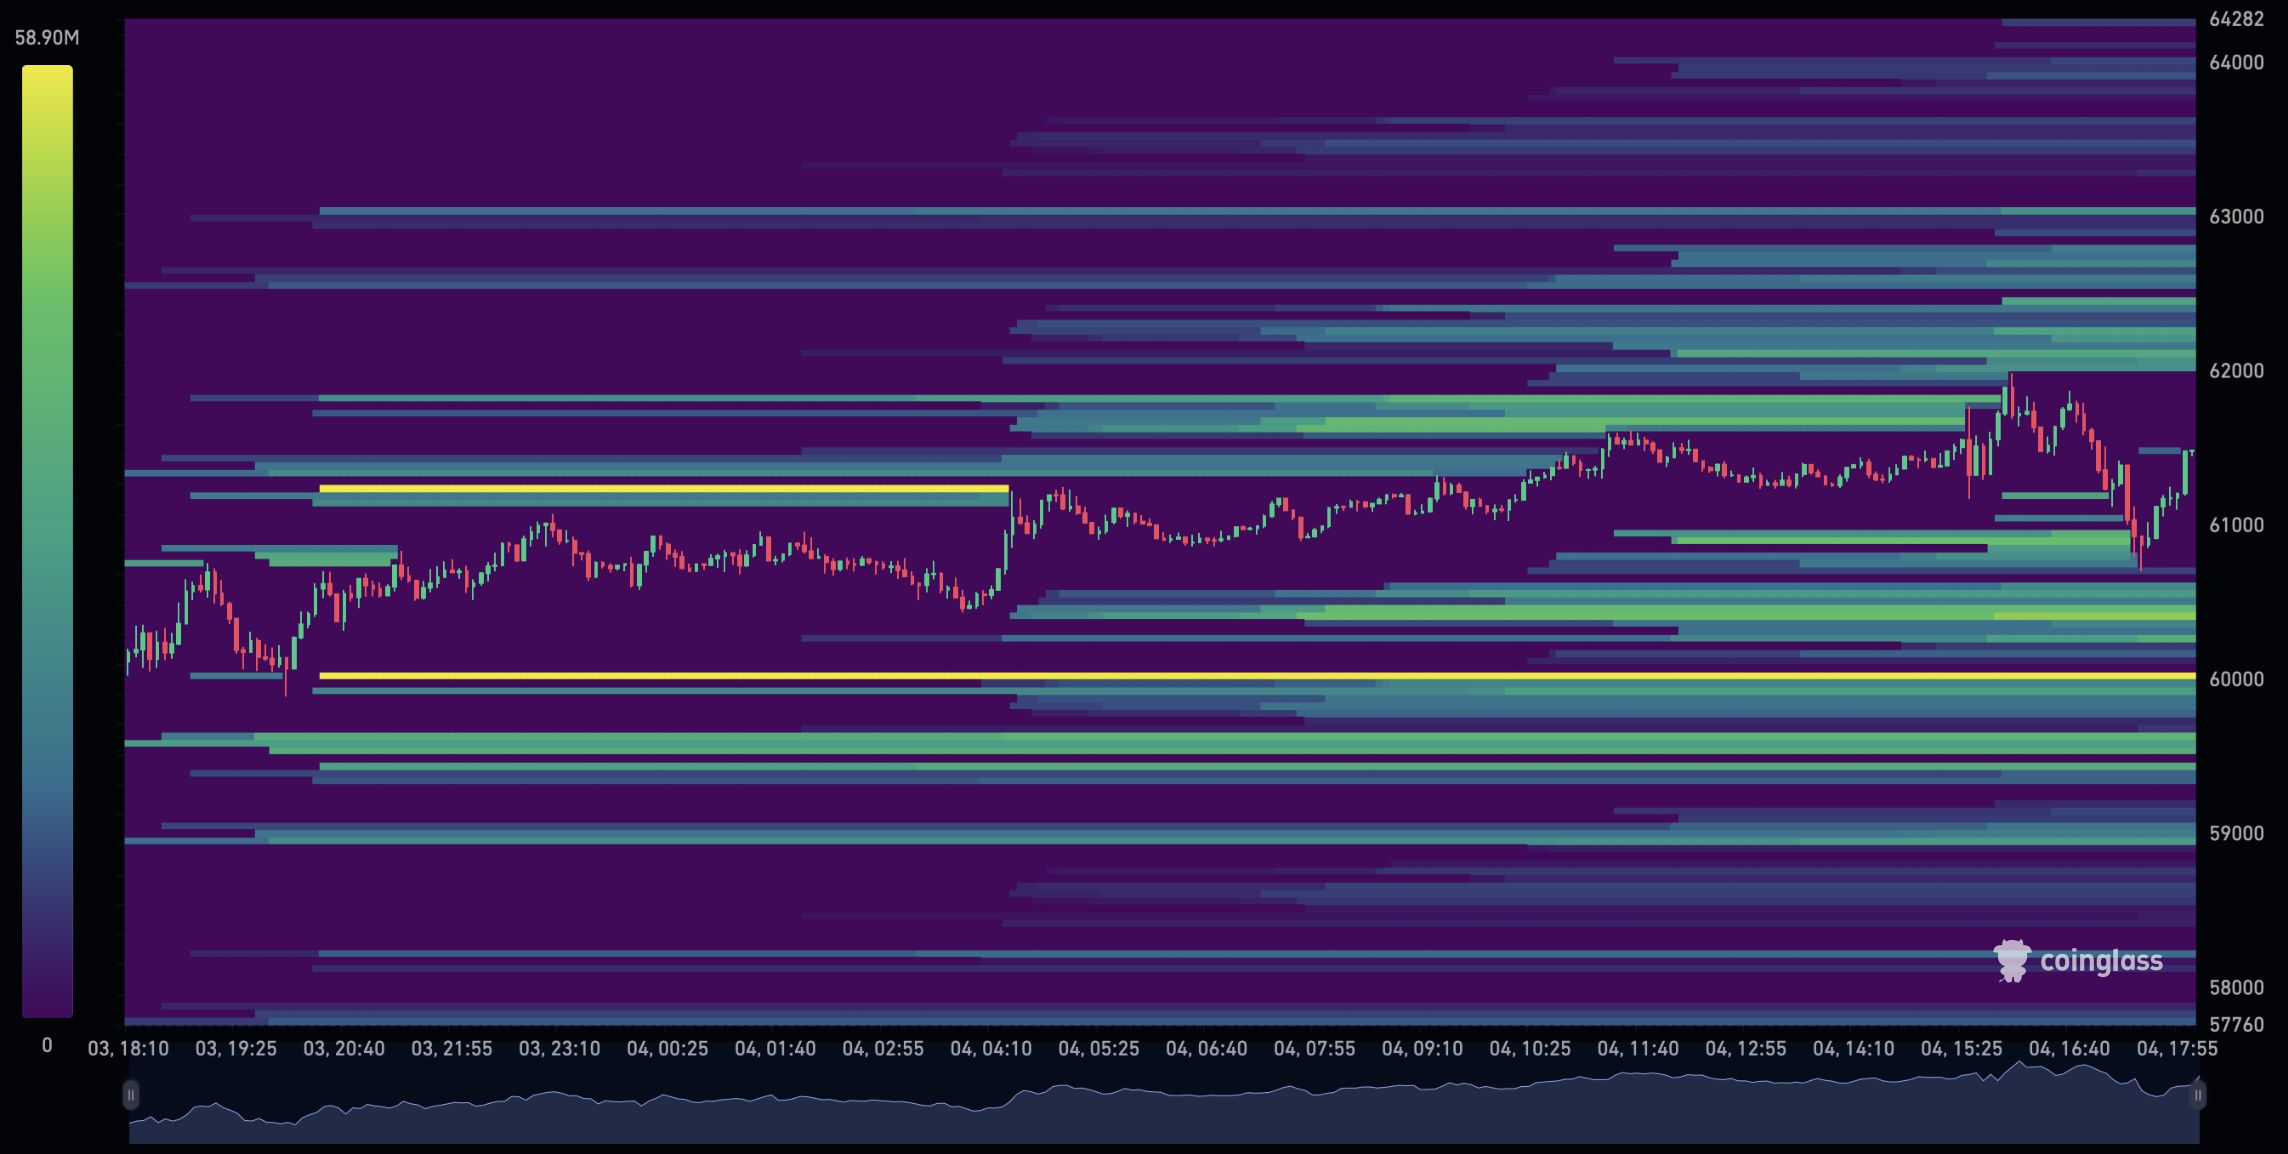Viewport: 2288px width, 1154px height.
Task: Click the 62000 price axis label
Action: pyautogui.click(x=2236, y=371)
